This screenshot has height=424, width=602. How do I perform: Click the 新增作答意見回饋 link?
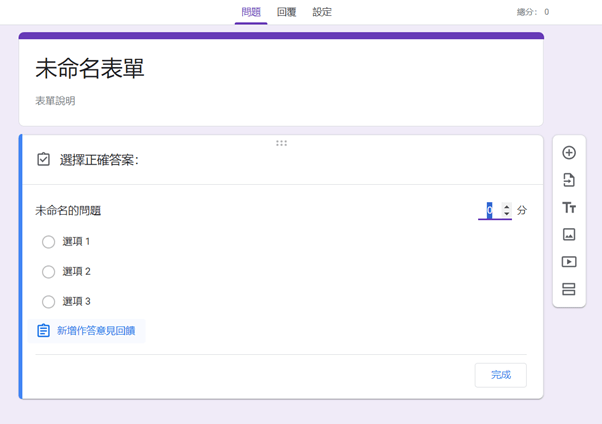[x=96, y=331]
